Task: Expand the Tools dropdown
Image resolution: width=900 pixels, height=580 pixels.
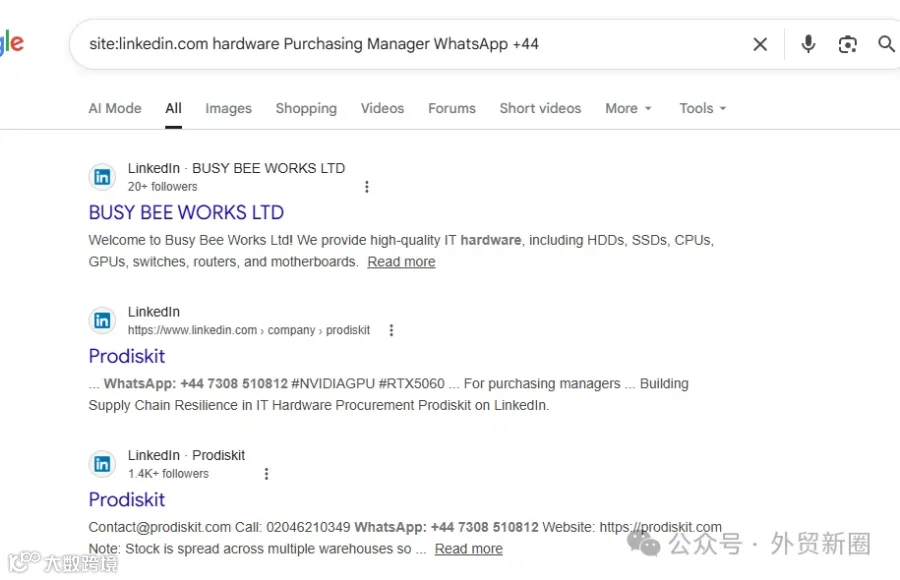Action: (x=703, y=108)
